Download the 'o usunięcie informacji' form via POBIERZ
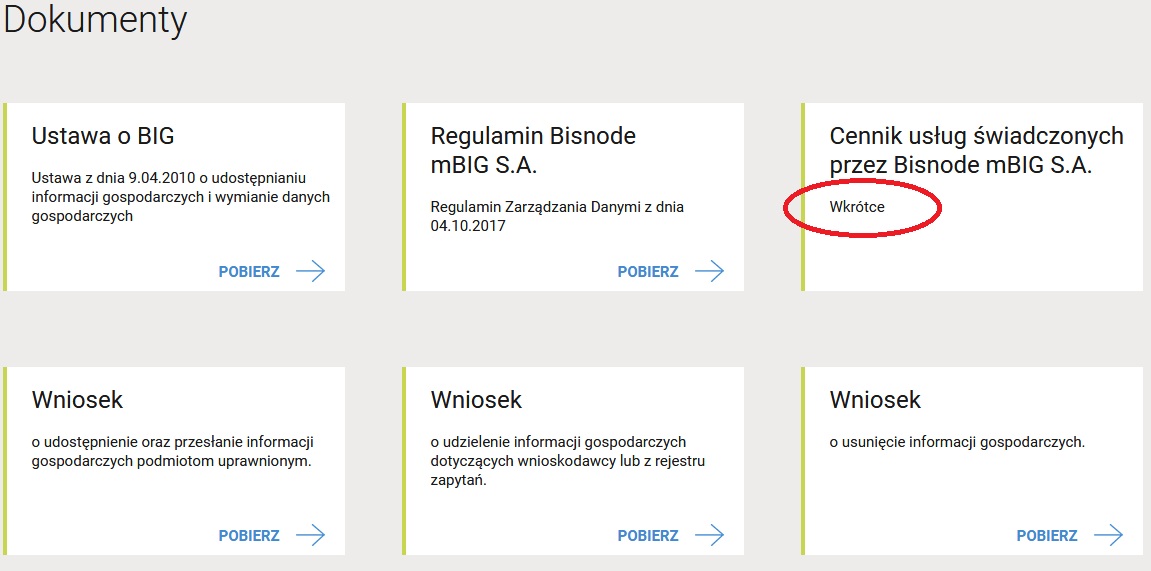Image resolution: width=1151 pixels, height=571 pixels. 1047,536
